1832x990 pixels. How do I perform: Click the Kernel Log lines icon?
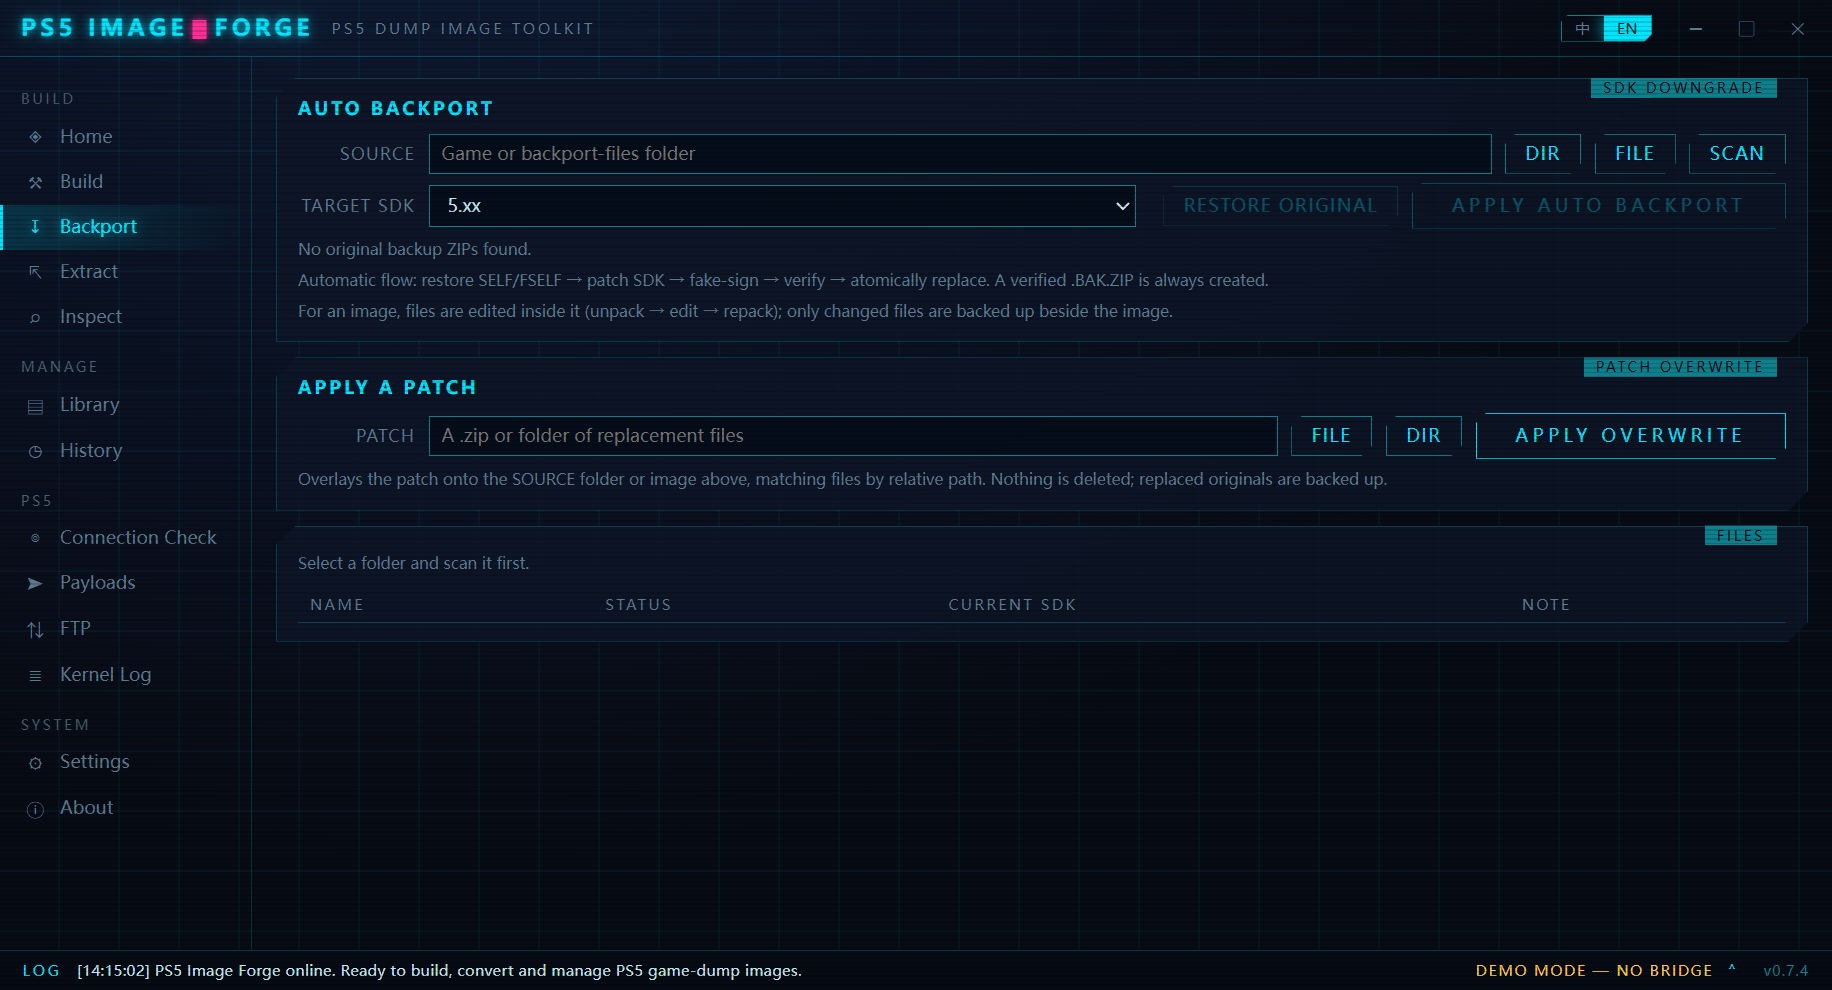click(x=35, y=675)
